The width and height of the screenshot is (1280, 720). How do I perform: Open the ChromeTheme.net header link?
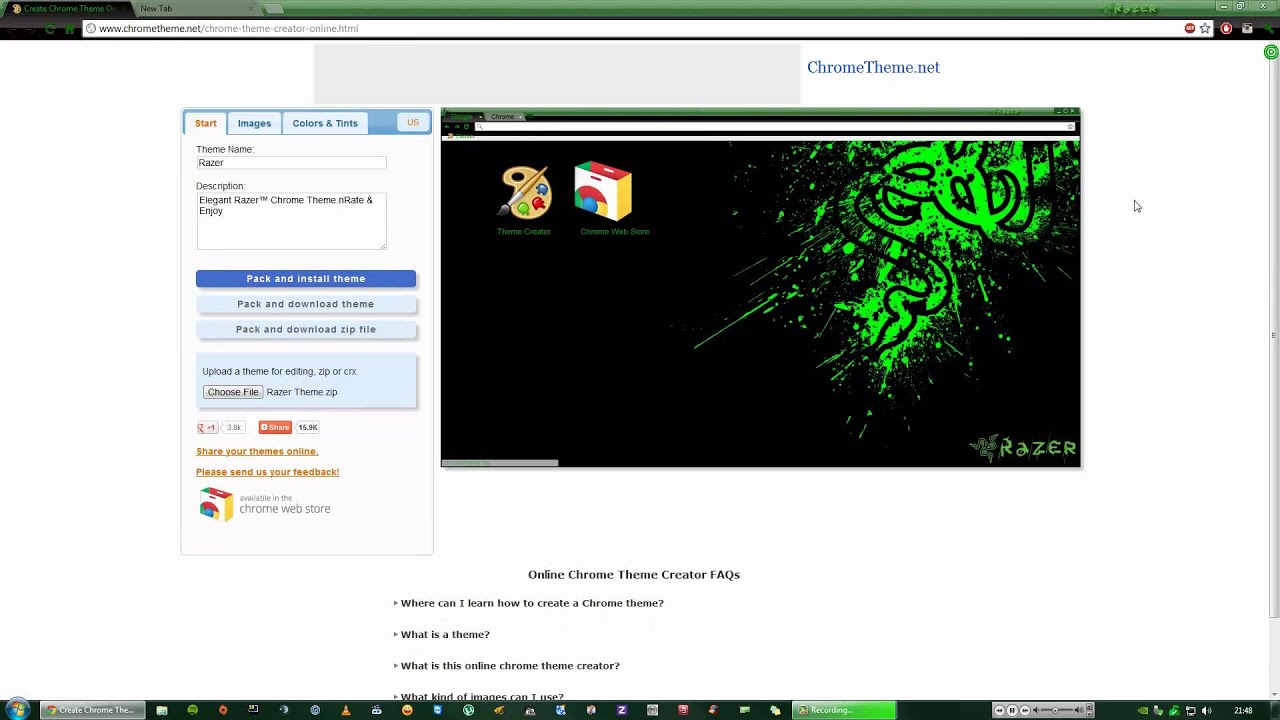(x=873, y=67)
